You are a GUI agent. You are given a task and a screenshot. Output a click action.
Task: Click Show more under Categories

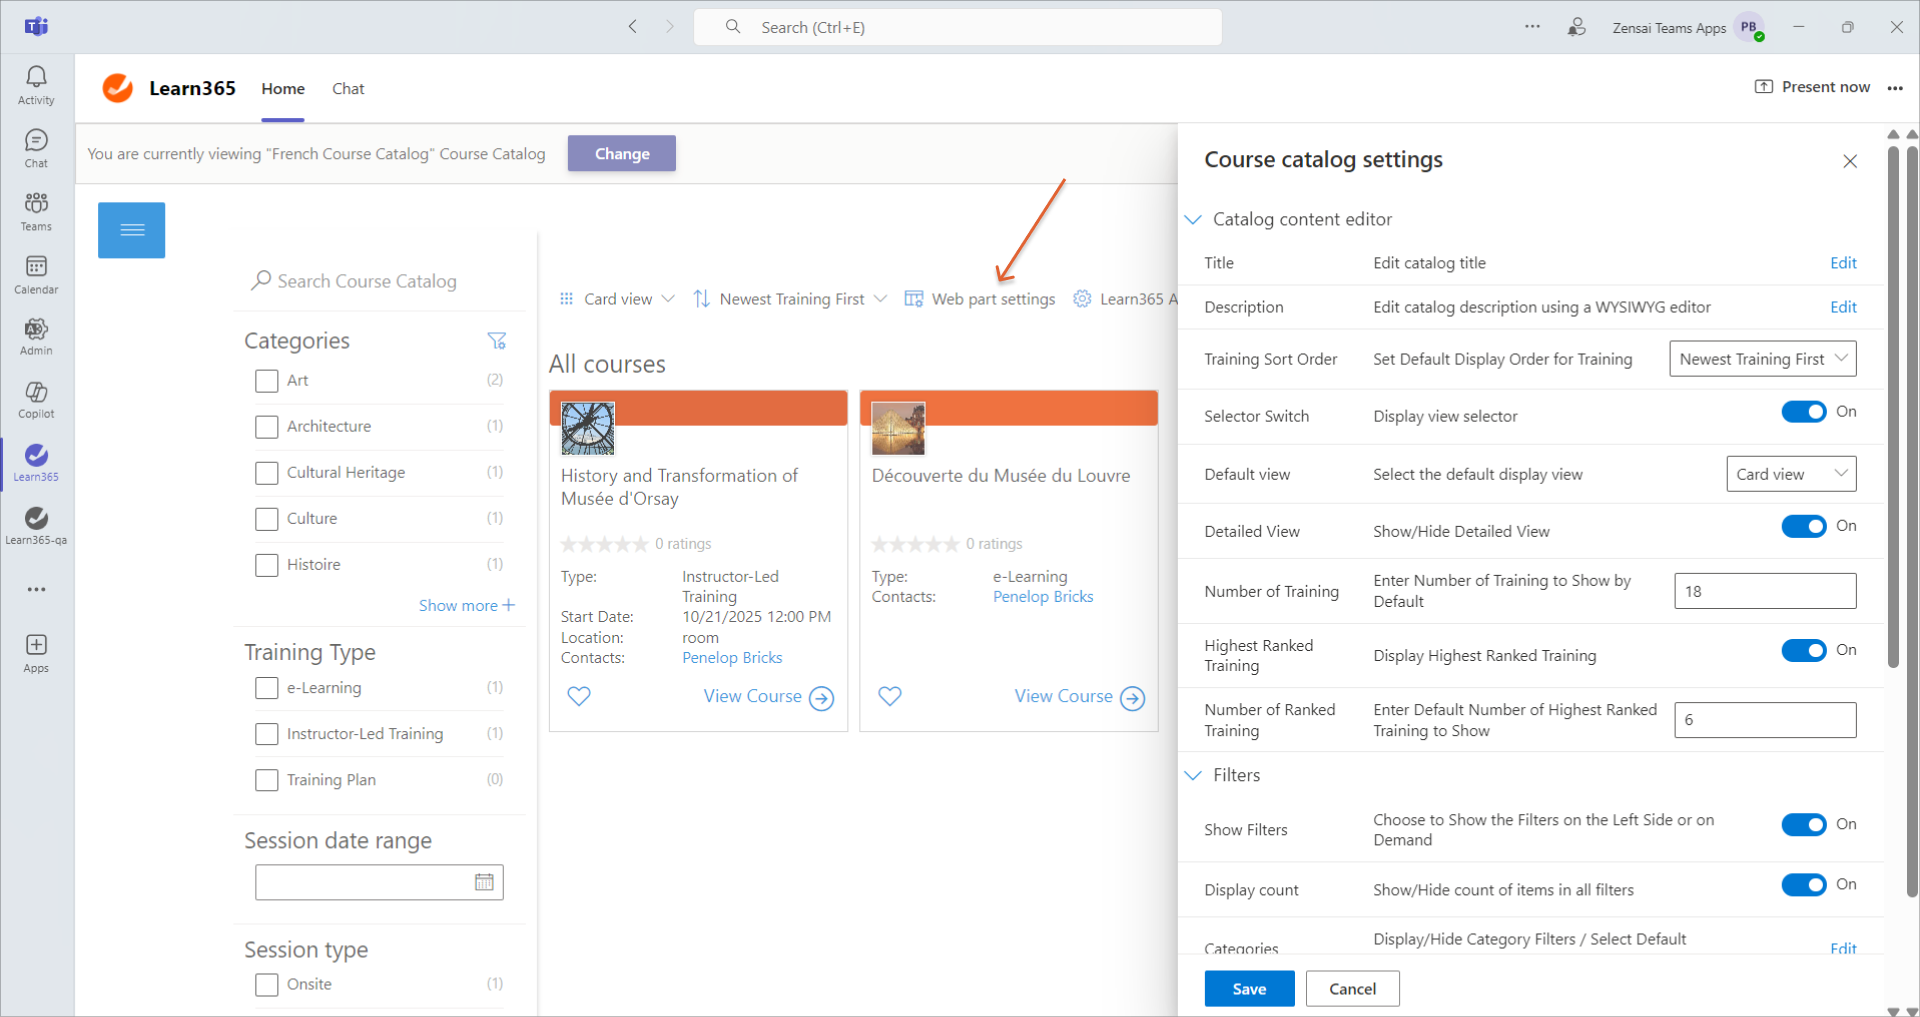pos(466,605)
